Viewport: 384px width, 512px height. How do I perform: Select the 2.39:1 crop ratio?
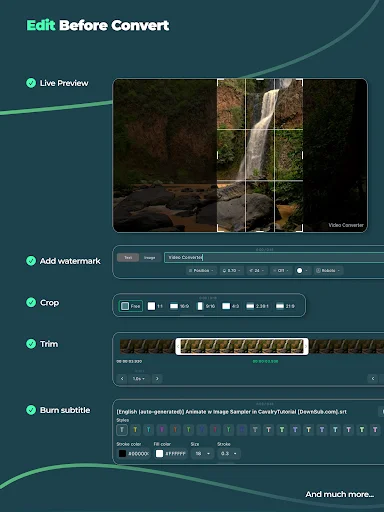click(x=257, y=306)
